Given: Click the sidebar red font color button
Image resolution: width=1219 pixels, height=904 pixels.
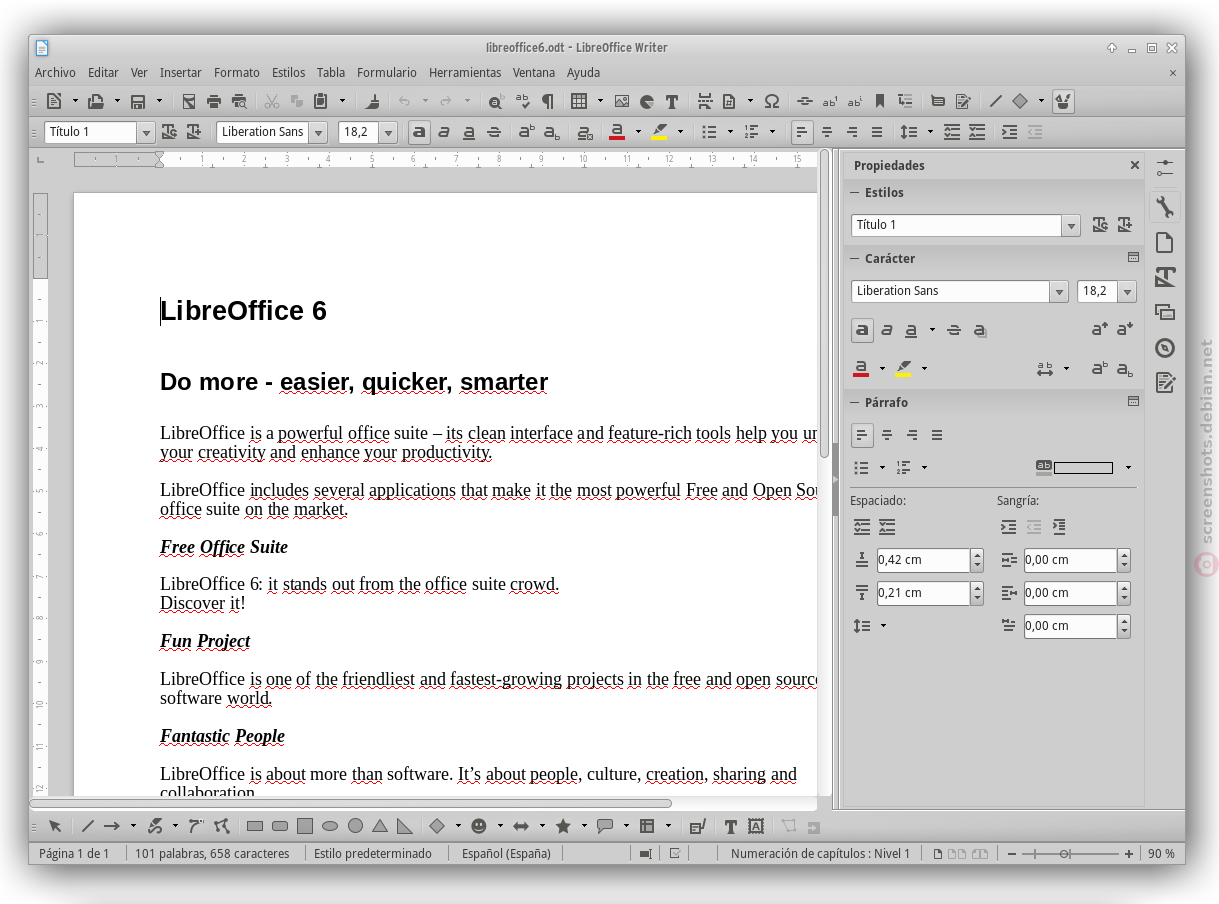Looking at the screenshot, I should (861, 369).
